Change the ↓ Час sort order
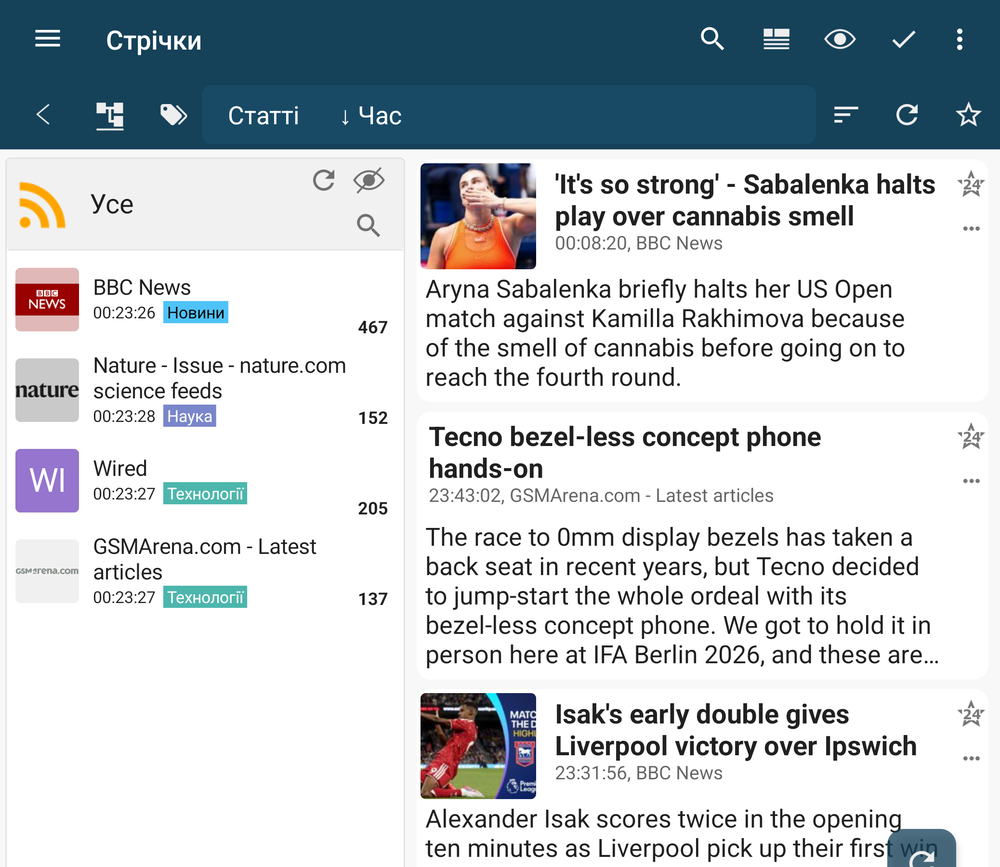The width and height of the screenshot is (1000, 867). 371,115
